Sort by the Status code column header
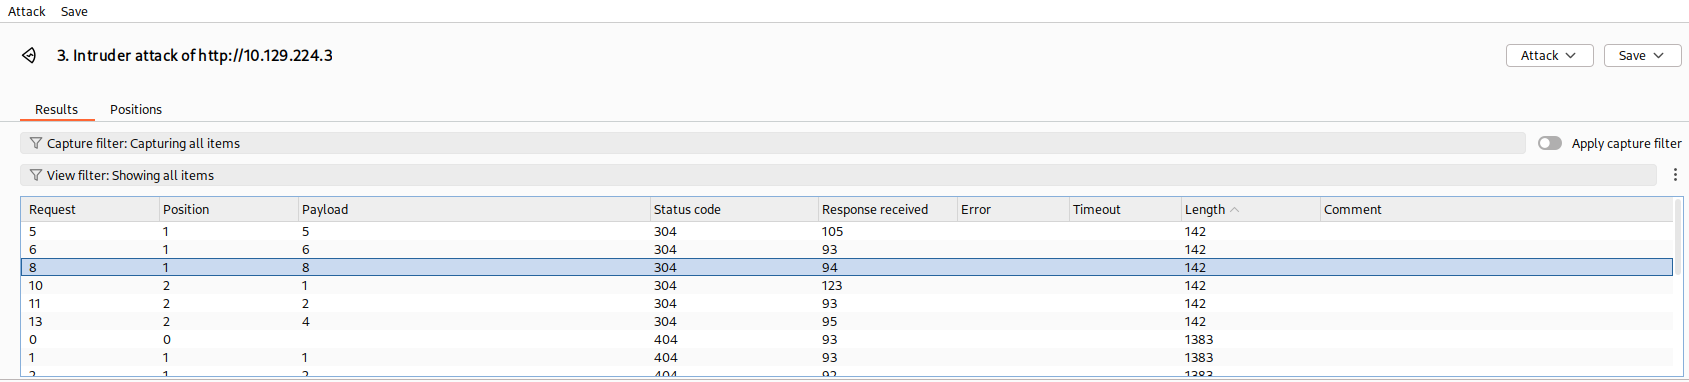This screenshot has width=1689, height=382. point(734,209)
